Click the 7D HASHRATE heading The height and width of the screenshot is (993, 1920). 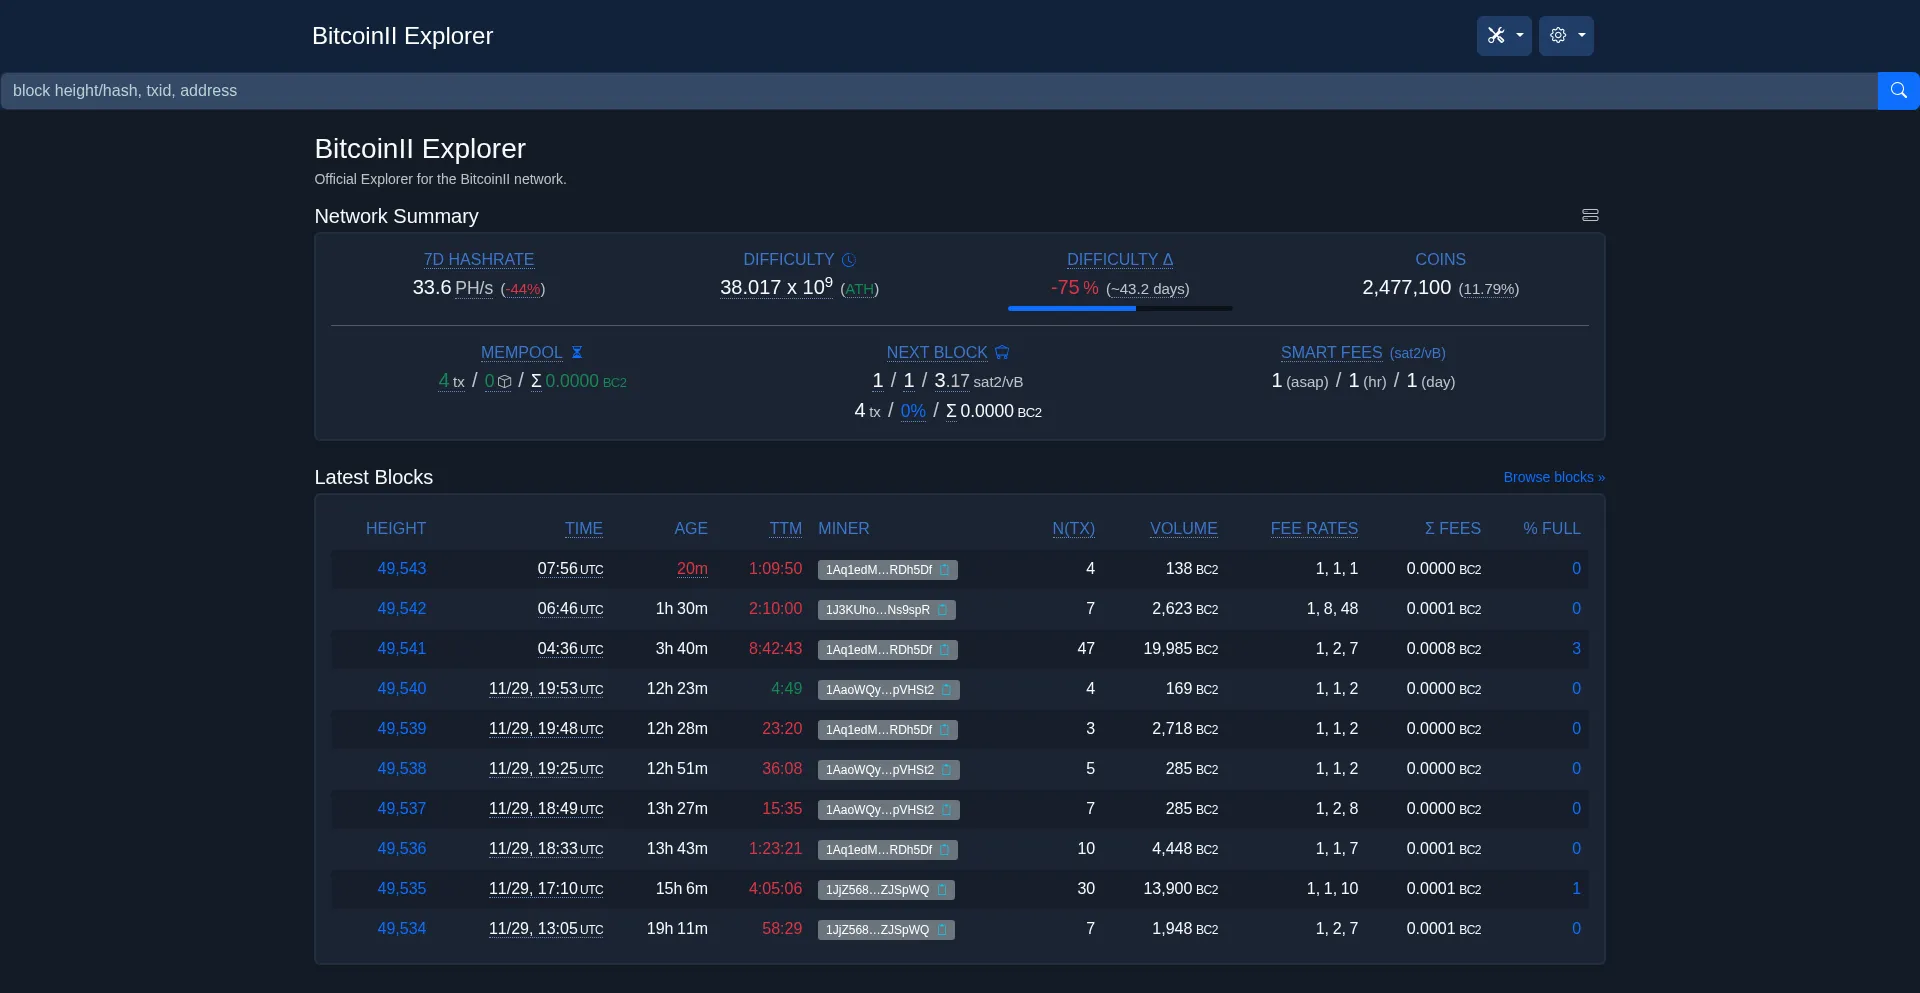[x=478, y=260]
